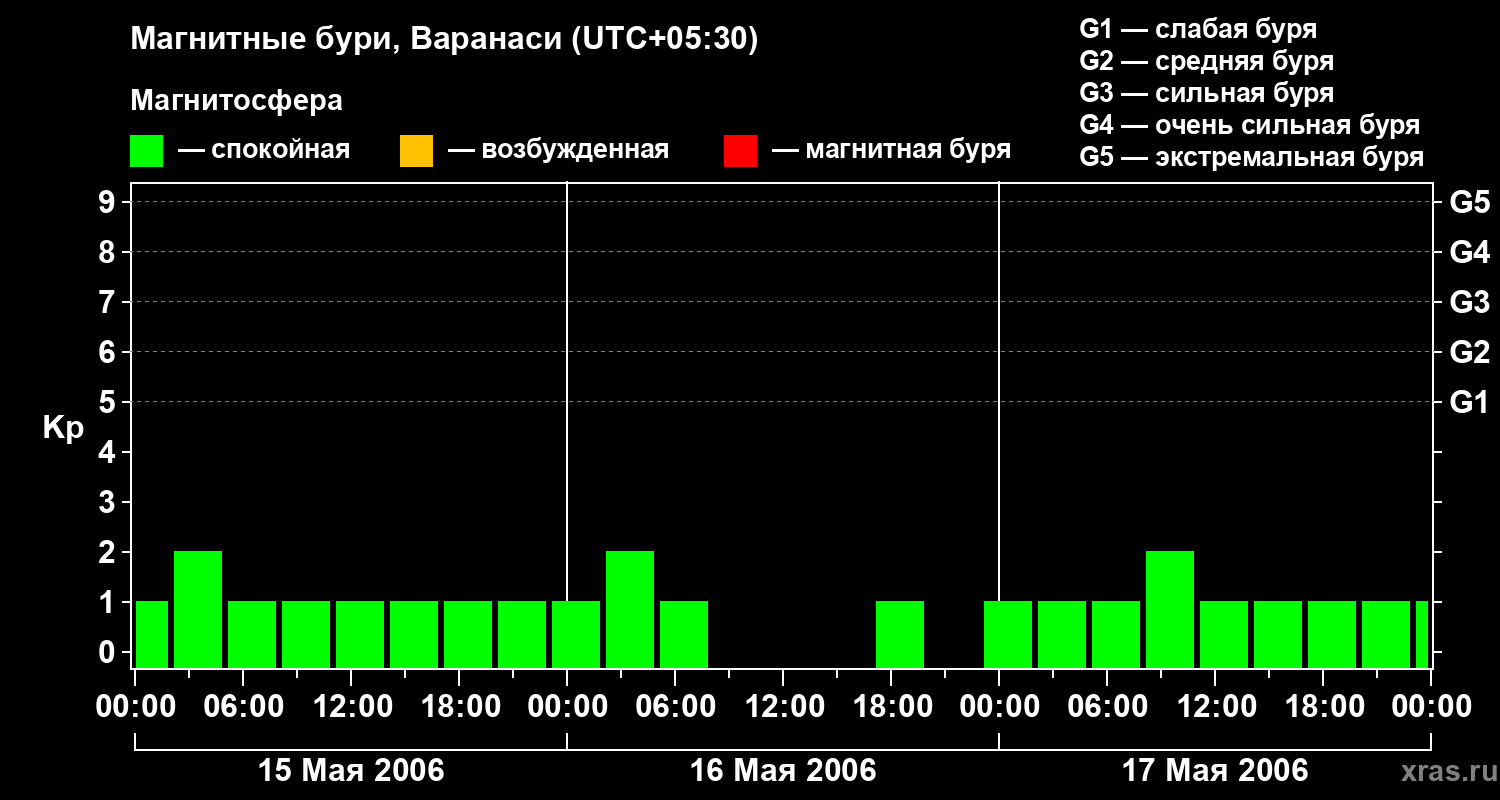The width and height of the screenshot is (1500, 800).
Task: Select the '3' tick label on Kp axis
Action: point(109,502)
